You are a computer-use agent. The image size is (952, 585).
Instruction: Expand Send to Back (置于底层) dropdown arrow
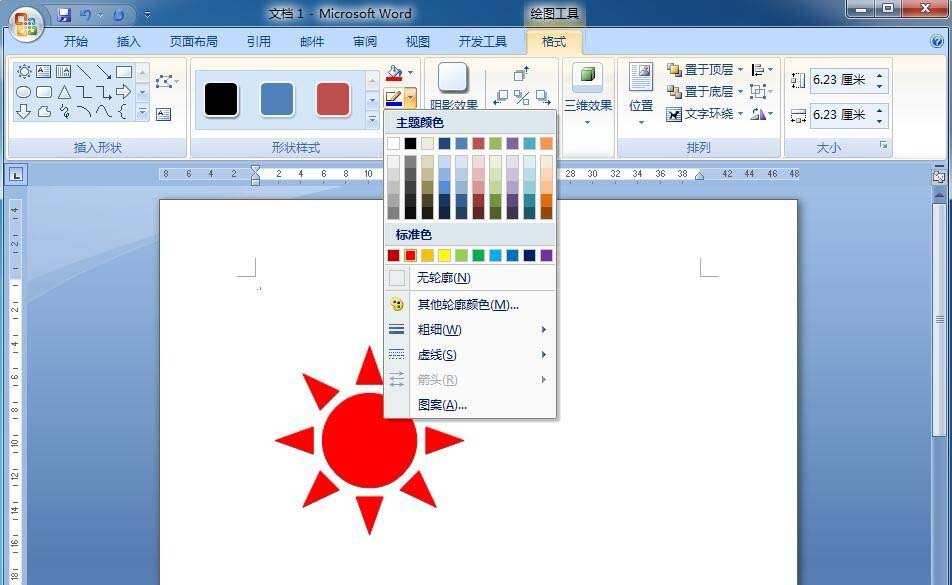[741, 92]
